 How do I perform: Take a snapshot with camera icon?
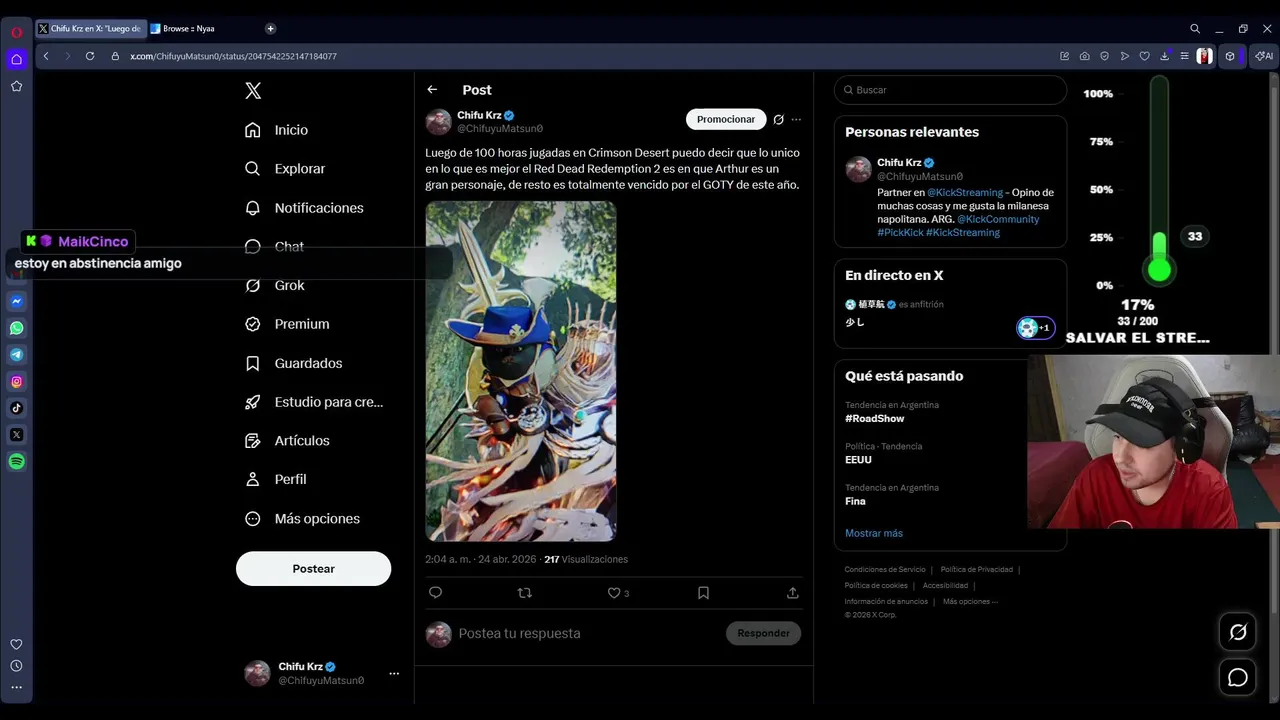(x=1085, y=56)
